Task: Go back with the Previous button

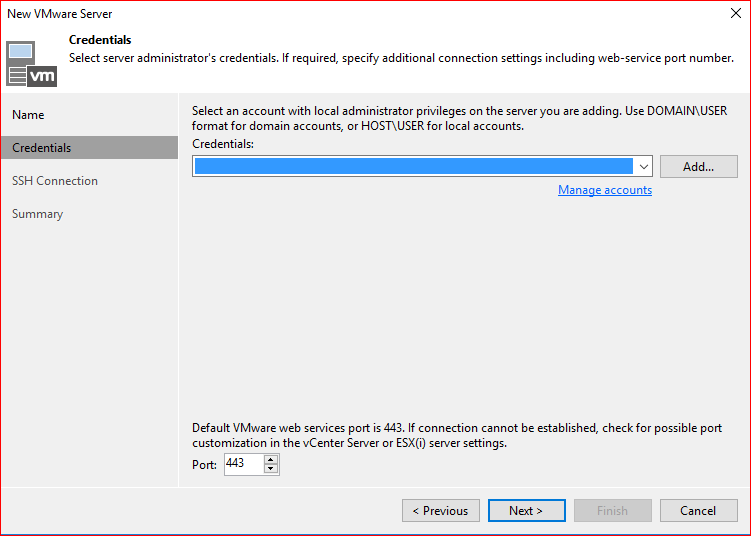Action: pyautogui.click(x=441, y=511)
